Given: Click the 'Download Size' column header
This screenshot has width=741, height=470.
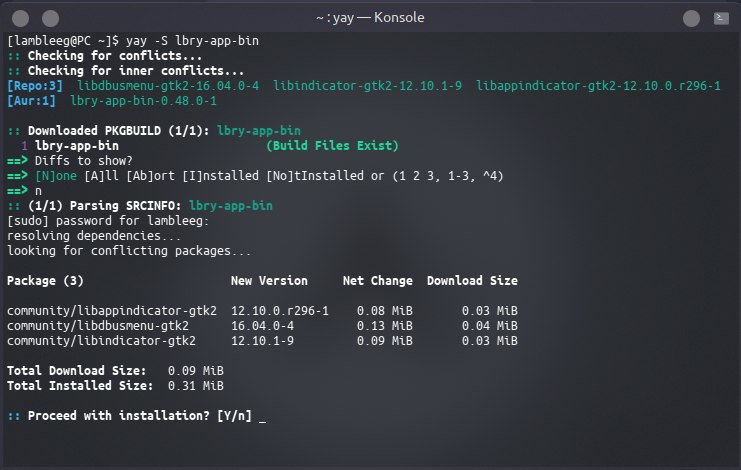Looking at the screenshot, I should click(x=472, y=281).
